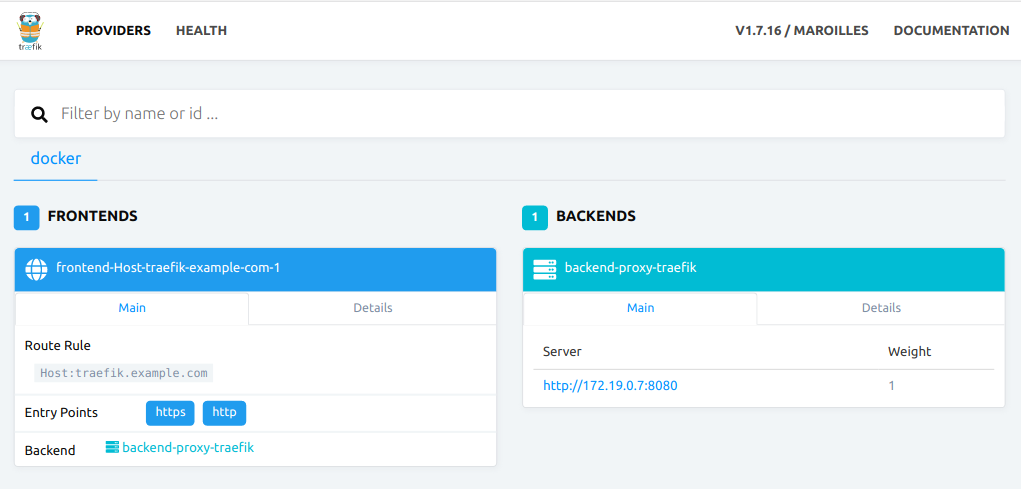This screenshot has width=1021, height=489.
Task: Click the http entry point badge
Action: pyautogui.click(x=224, y=413)
